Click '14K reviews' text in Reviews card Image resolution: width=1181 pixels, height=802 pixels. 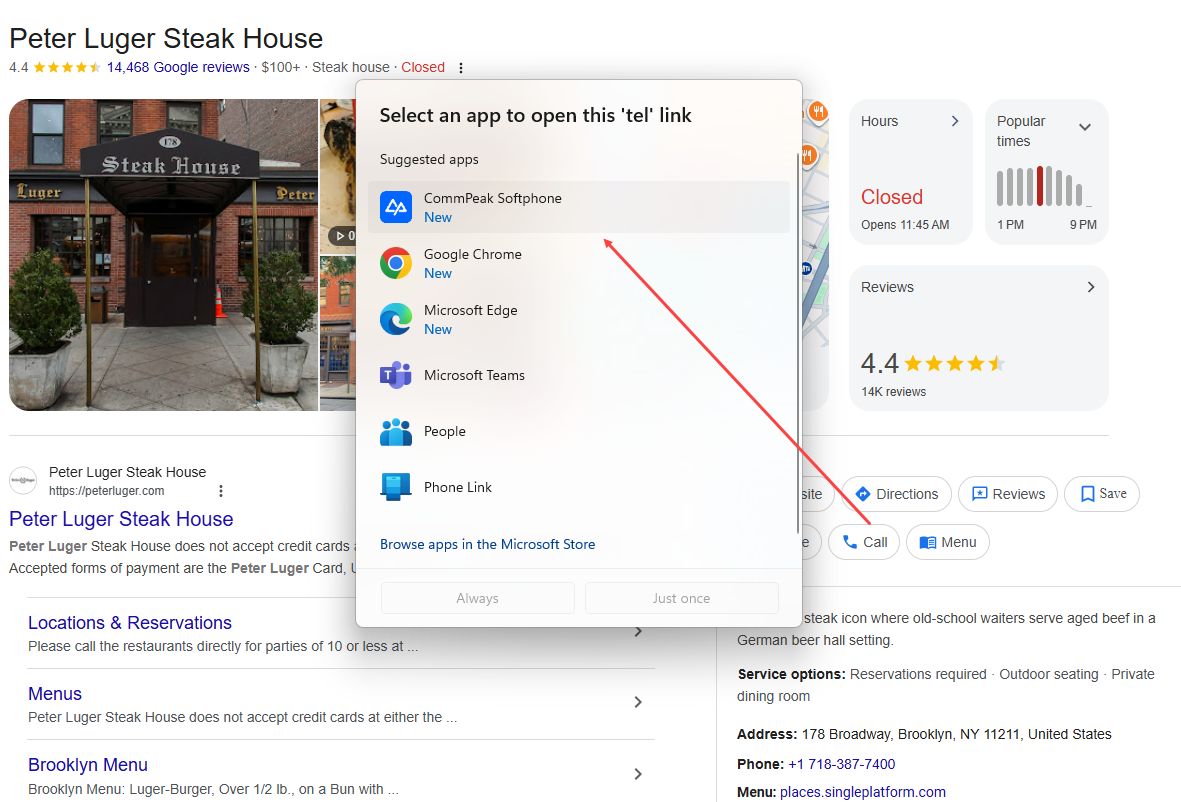click(x=893, y=392)
